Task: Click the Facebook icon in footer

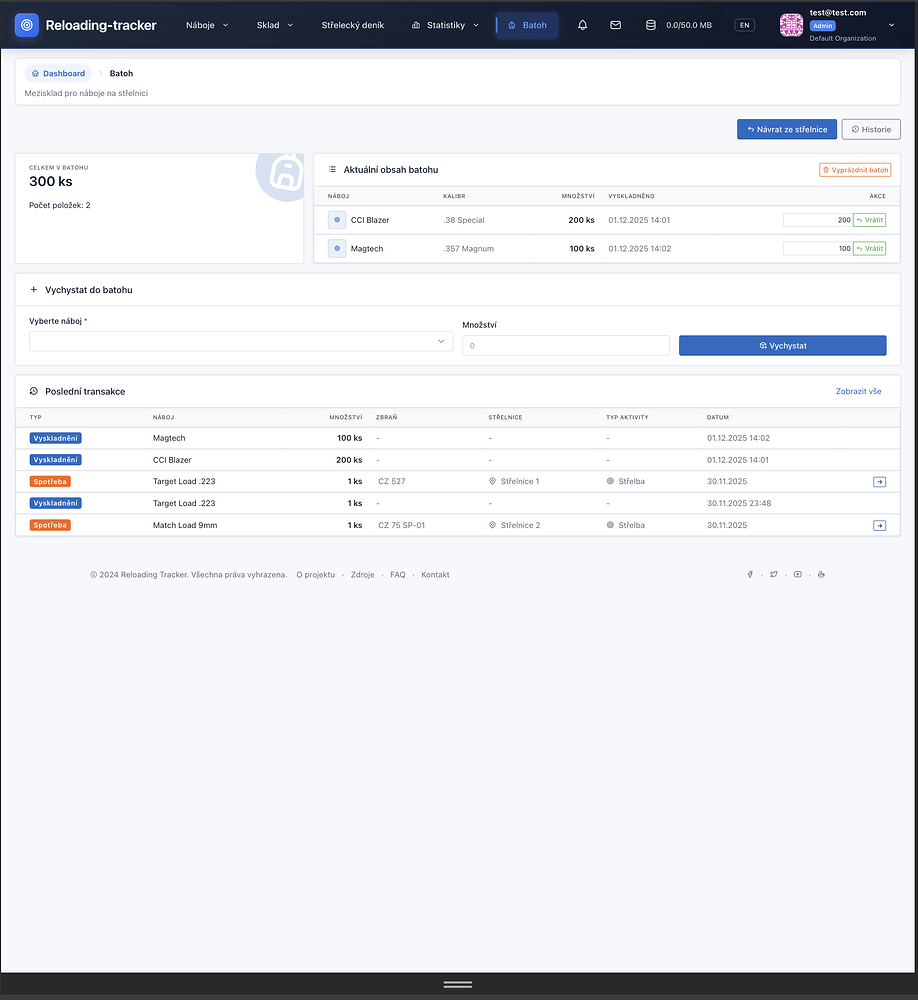Action: click(750, 575)
